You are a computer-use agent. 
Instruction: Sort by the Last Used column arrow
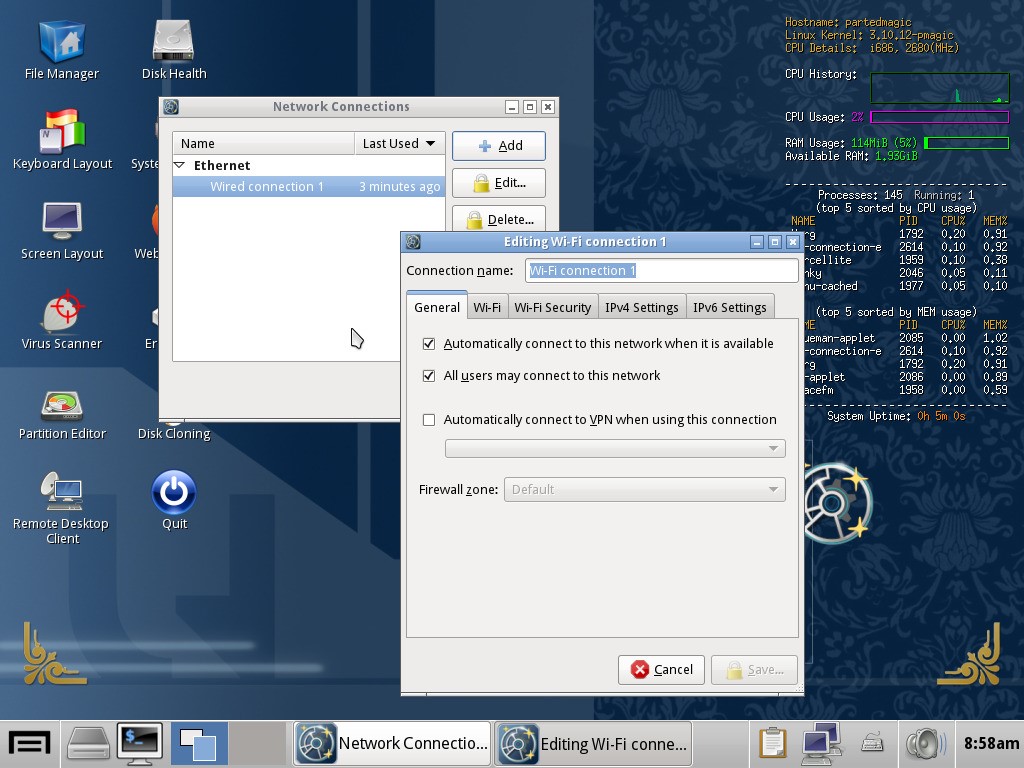point(430,144)
